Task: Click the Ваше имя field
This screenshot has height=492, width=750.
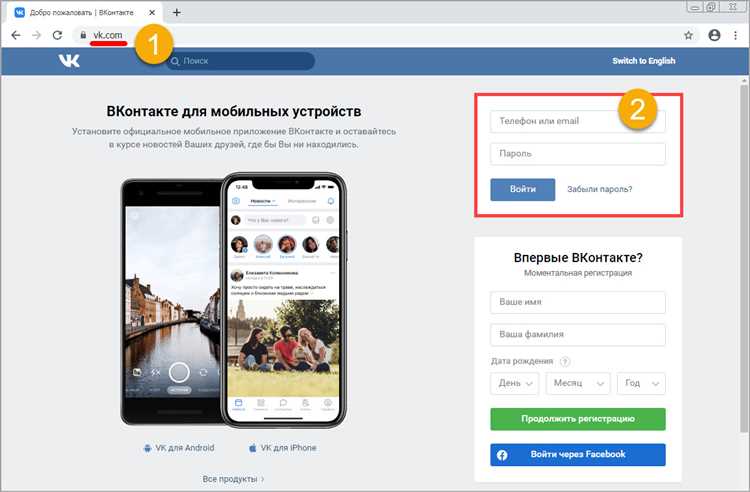Action: [x=578, y=302]
